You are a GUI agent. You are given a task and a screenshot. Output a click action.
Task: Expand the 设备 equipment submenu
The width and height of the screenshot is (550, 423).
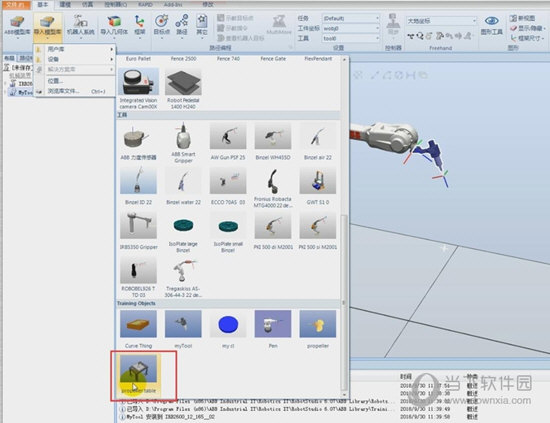tap(74, 59)
